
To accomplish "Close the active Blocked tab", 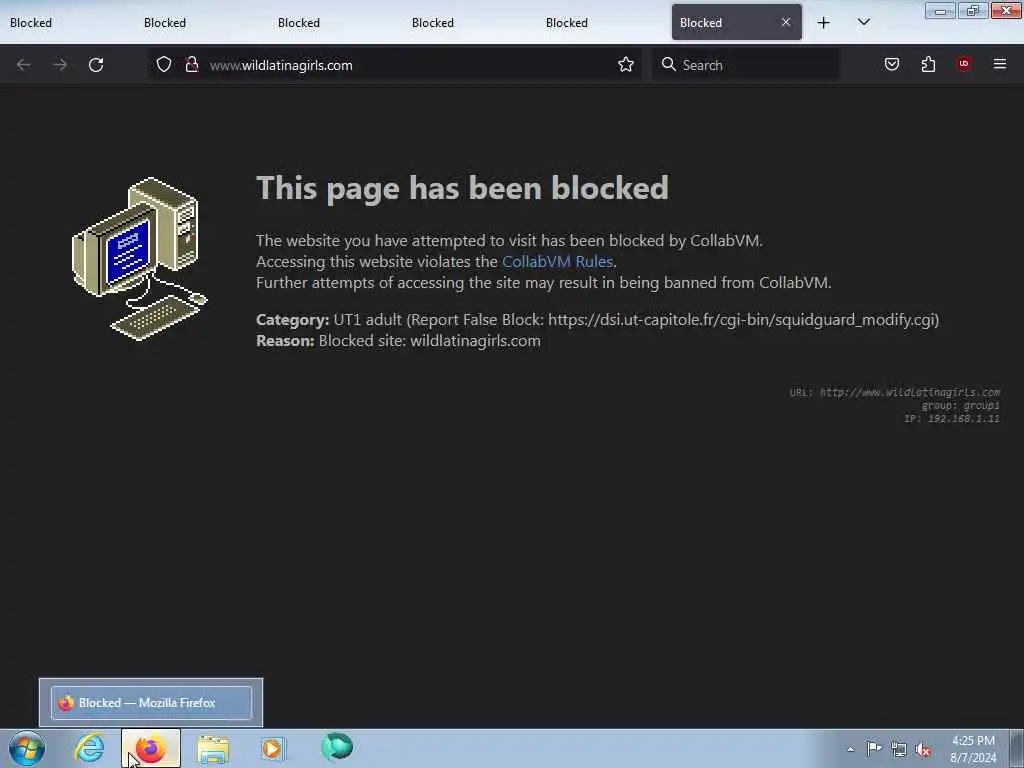I will click(786, 22).
